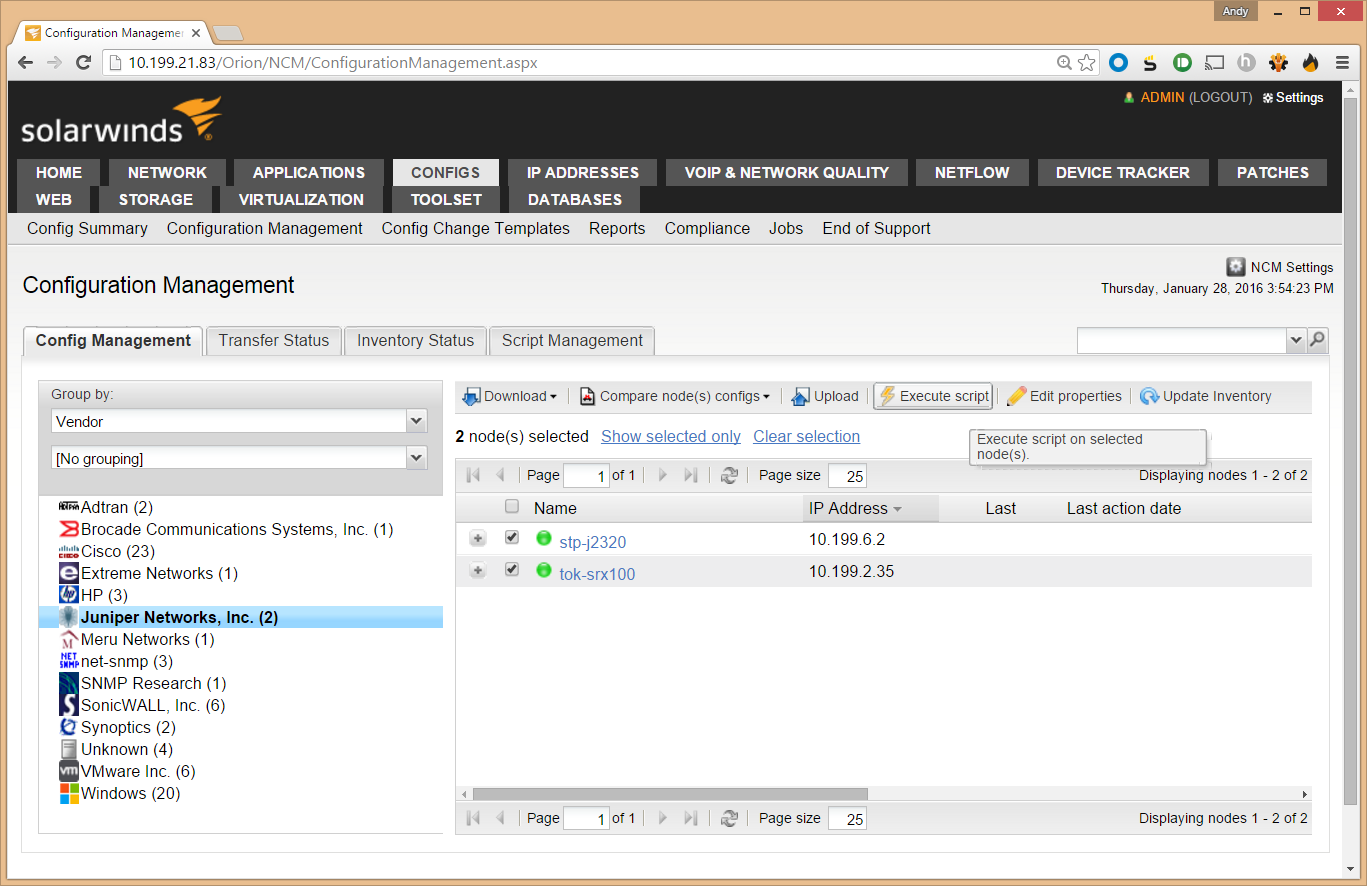Open the Script Management tab
Viewport: 1367px width, 886px height.
[x=572, y=341]
